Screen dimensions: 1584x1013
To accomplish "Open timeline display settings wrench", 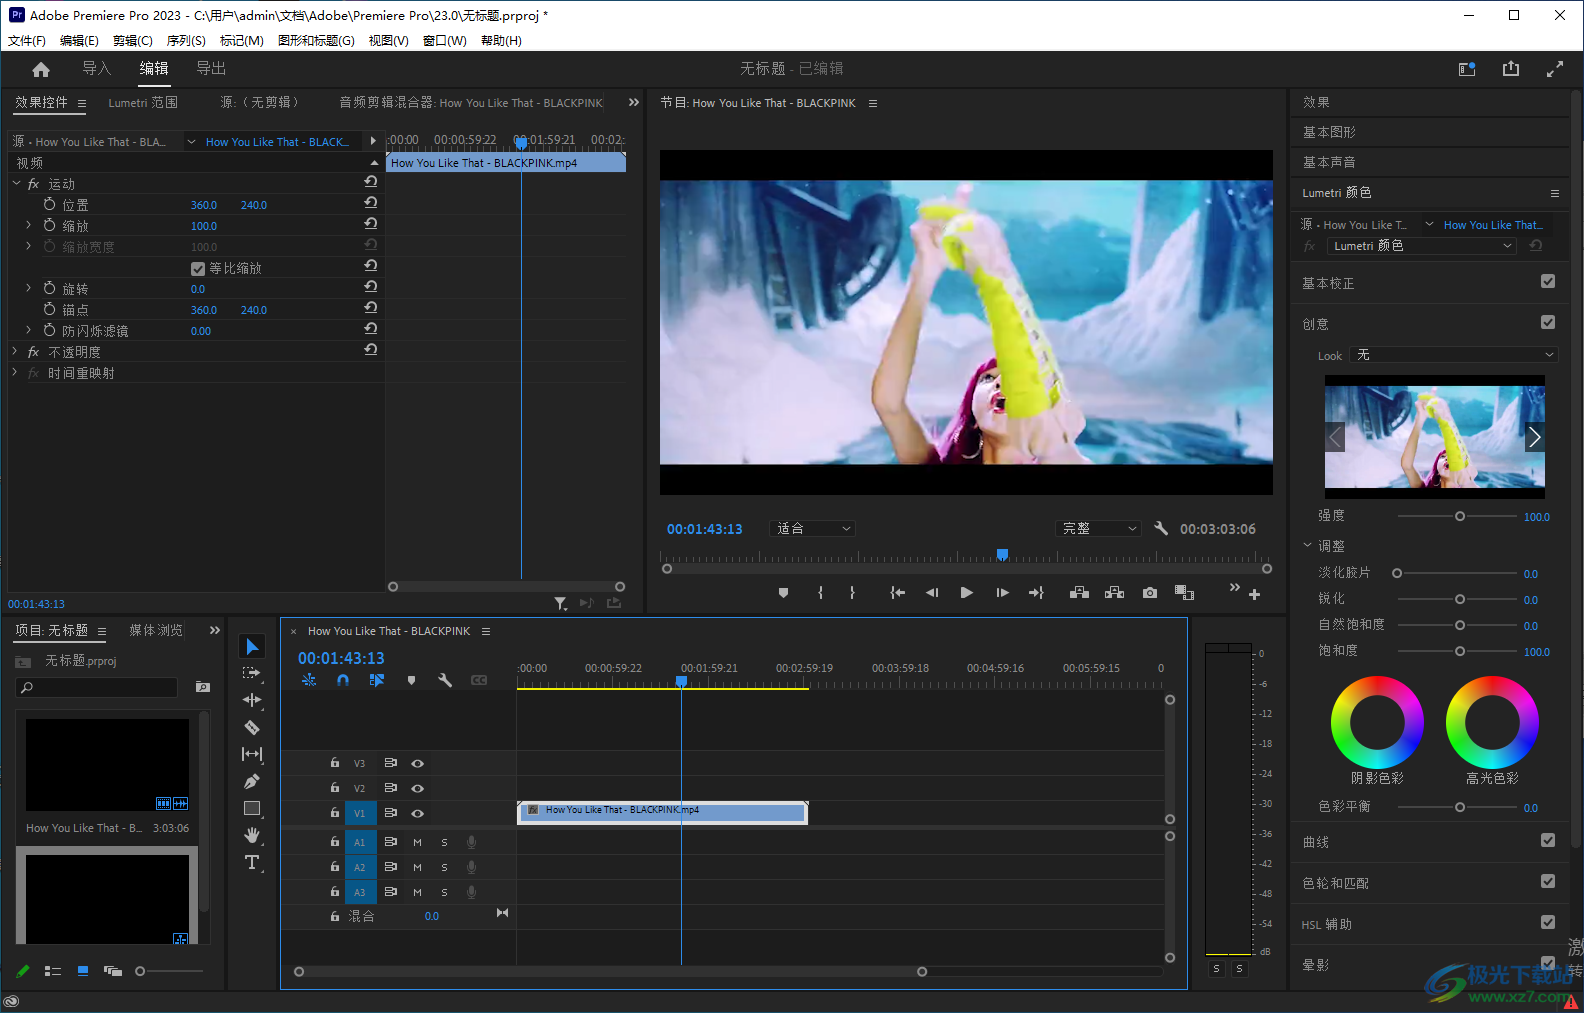I will 445,680.
